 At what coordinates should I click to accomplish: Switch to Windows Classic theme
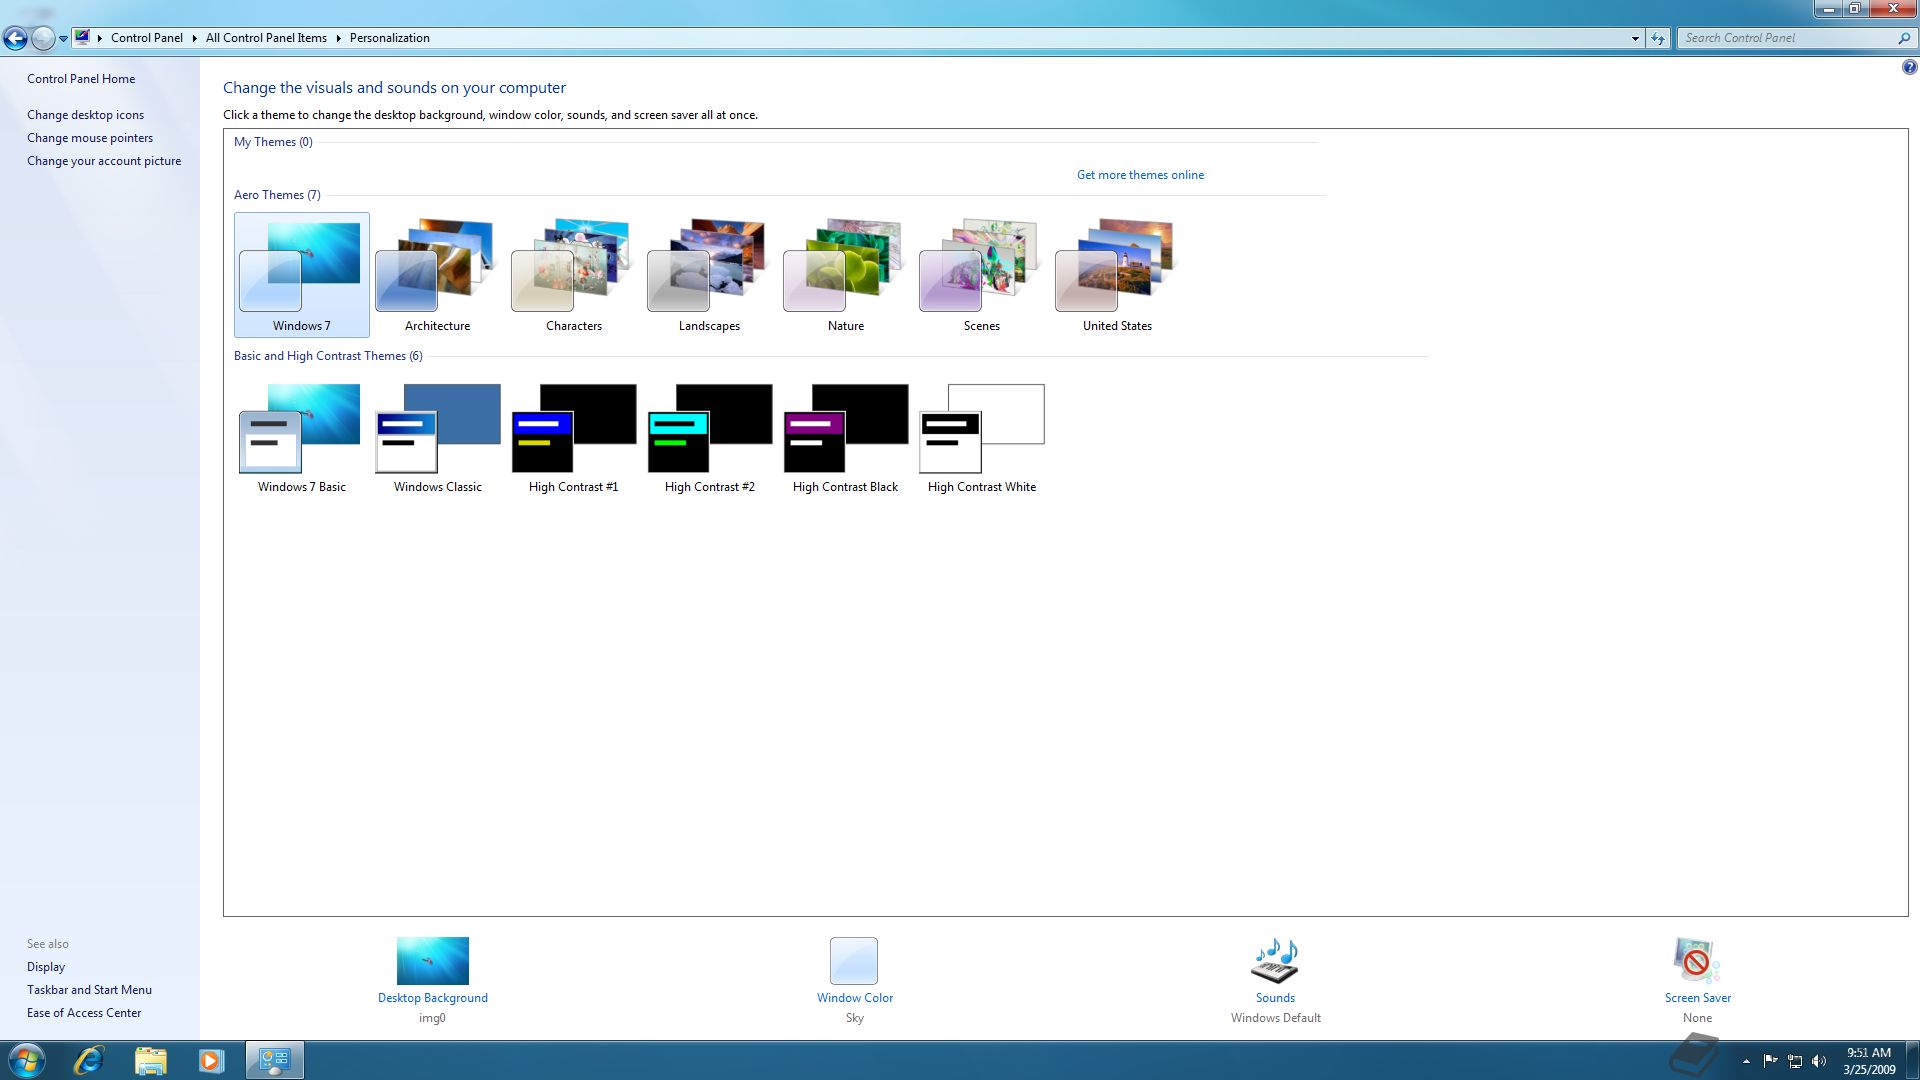(437, 437)
